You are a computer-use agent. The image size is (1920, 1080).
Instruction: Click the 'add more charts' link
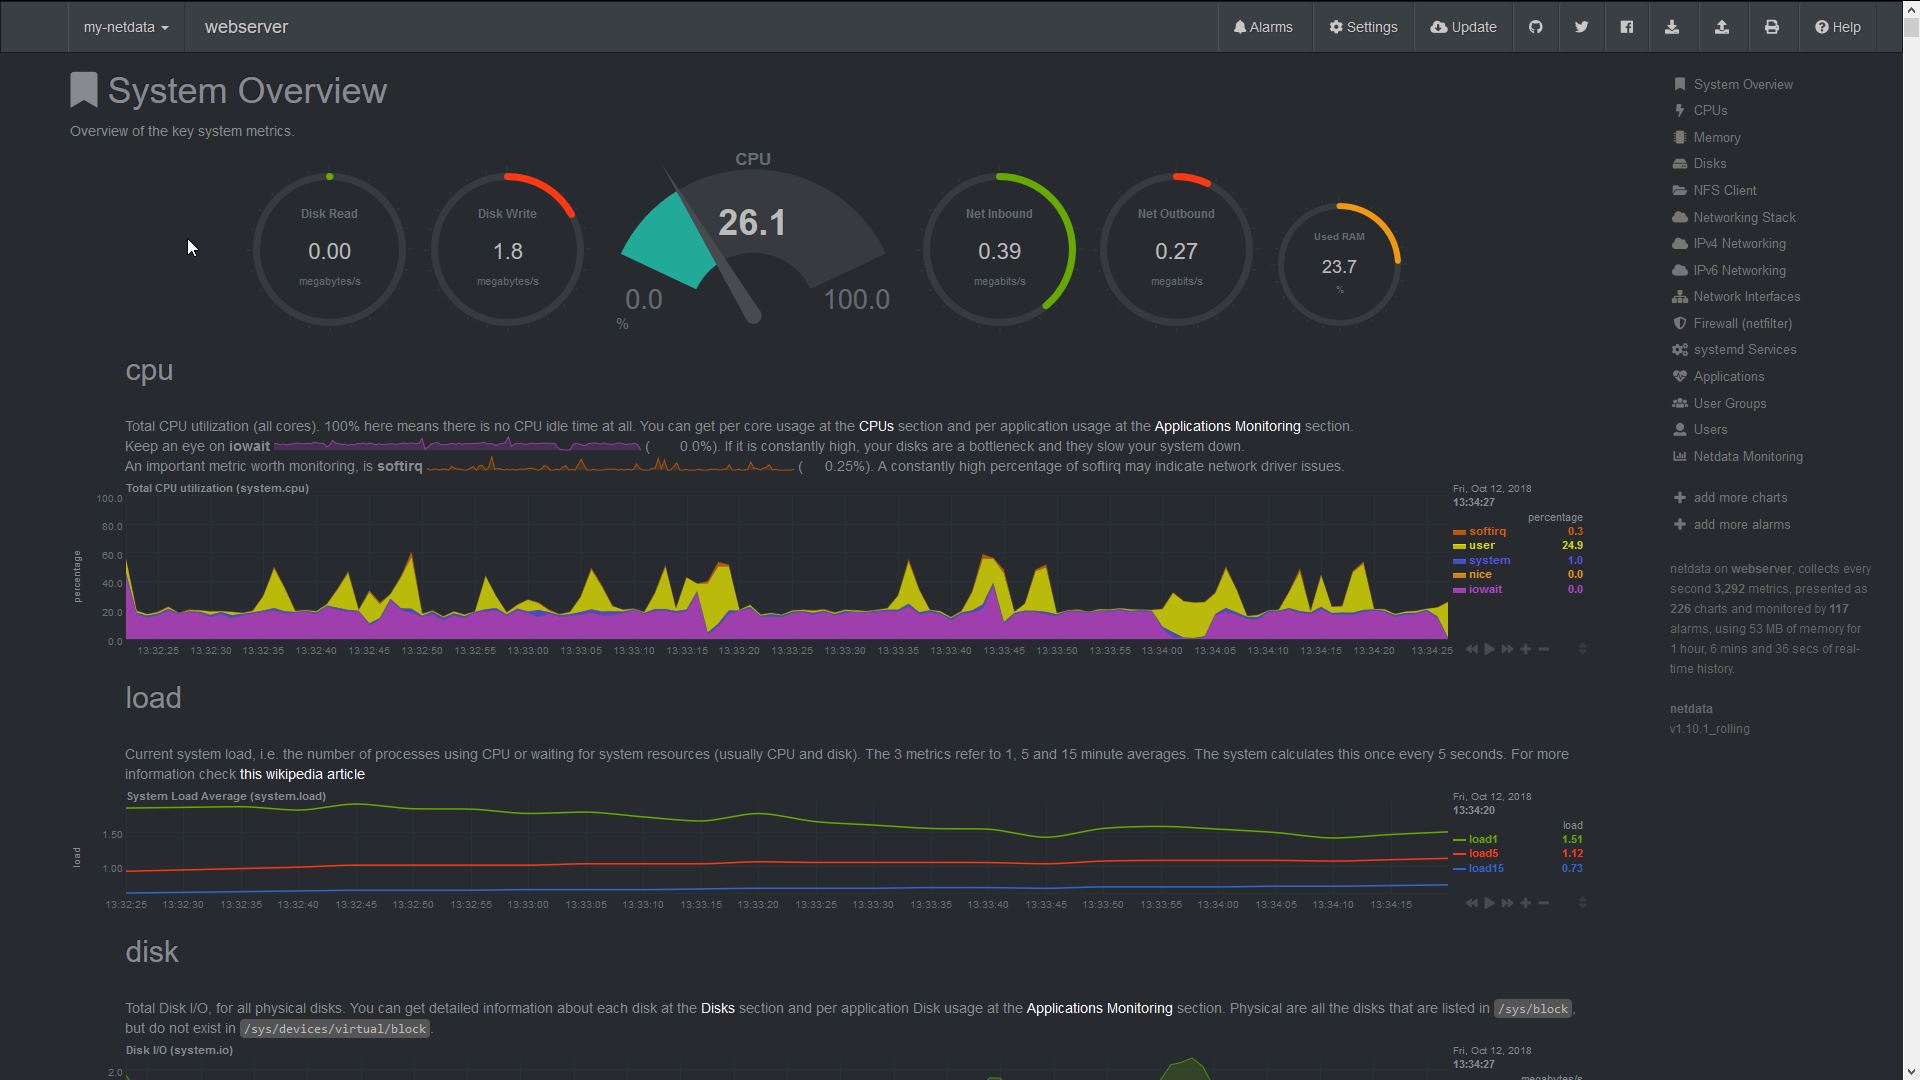(x=1740, y=497)
